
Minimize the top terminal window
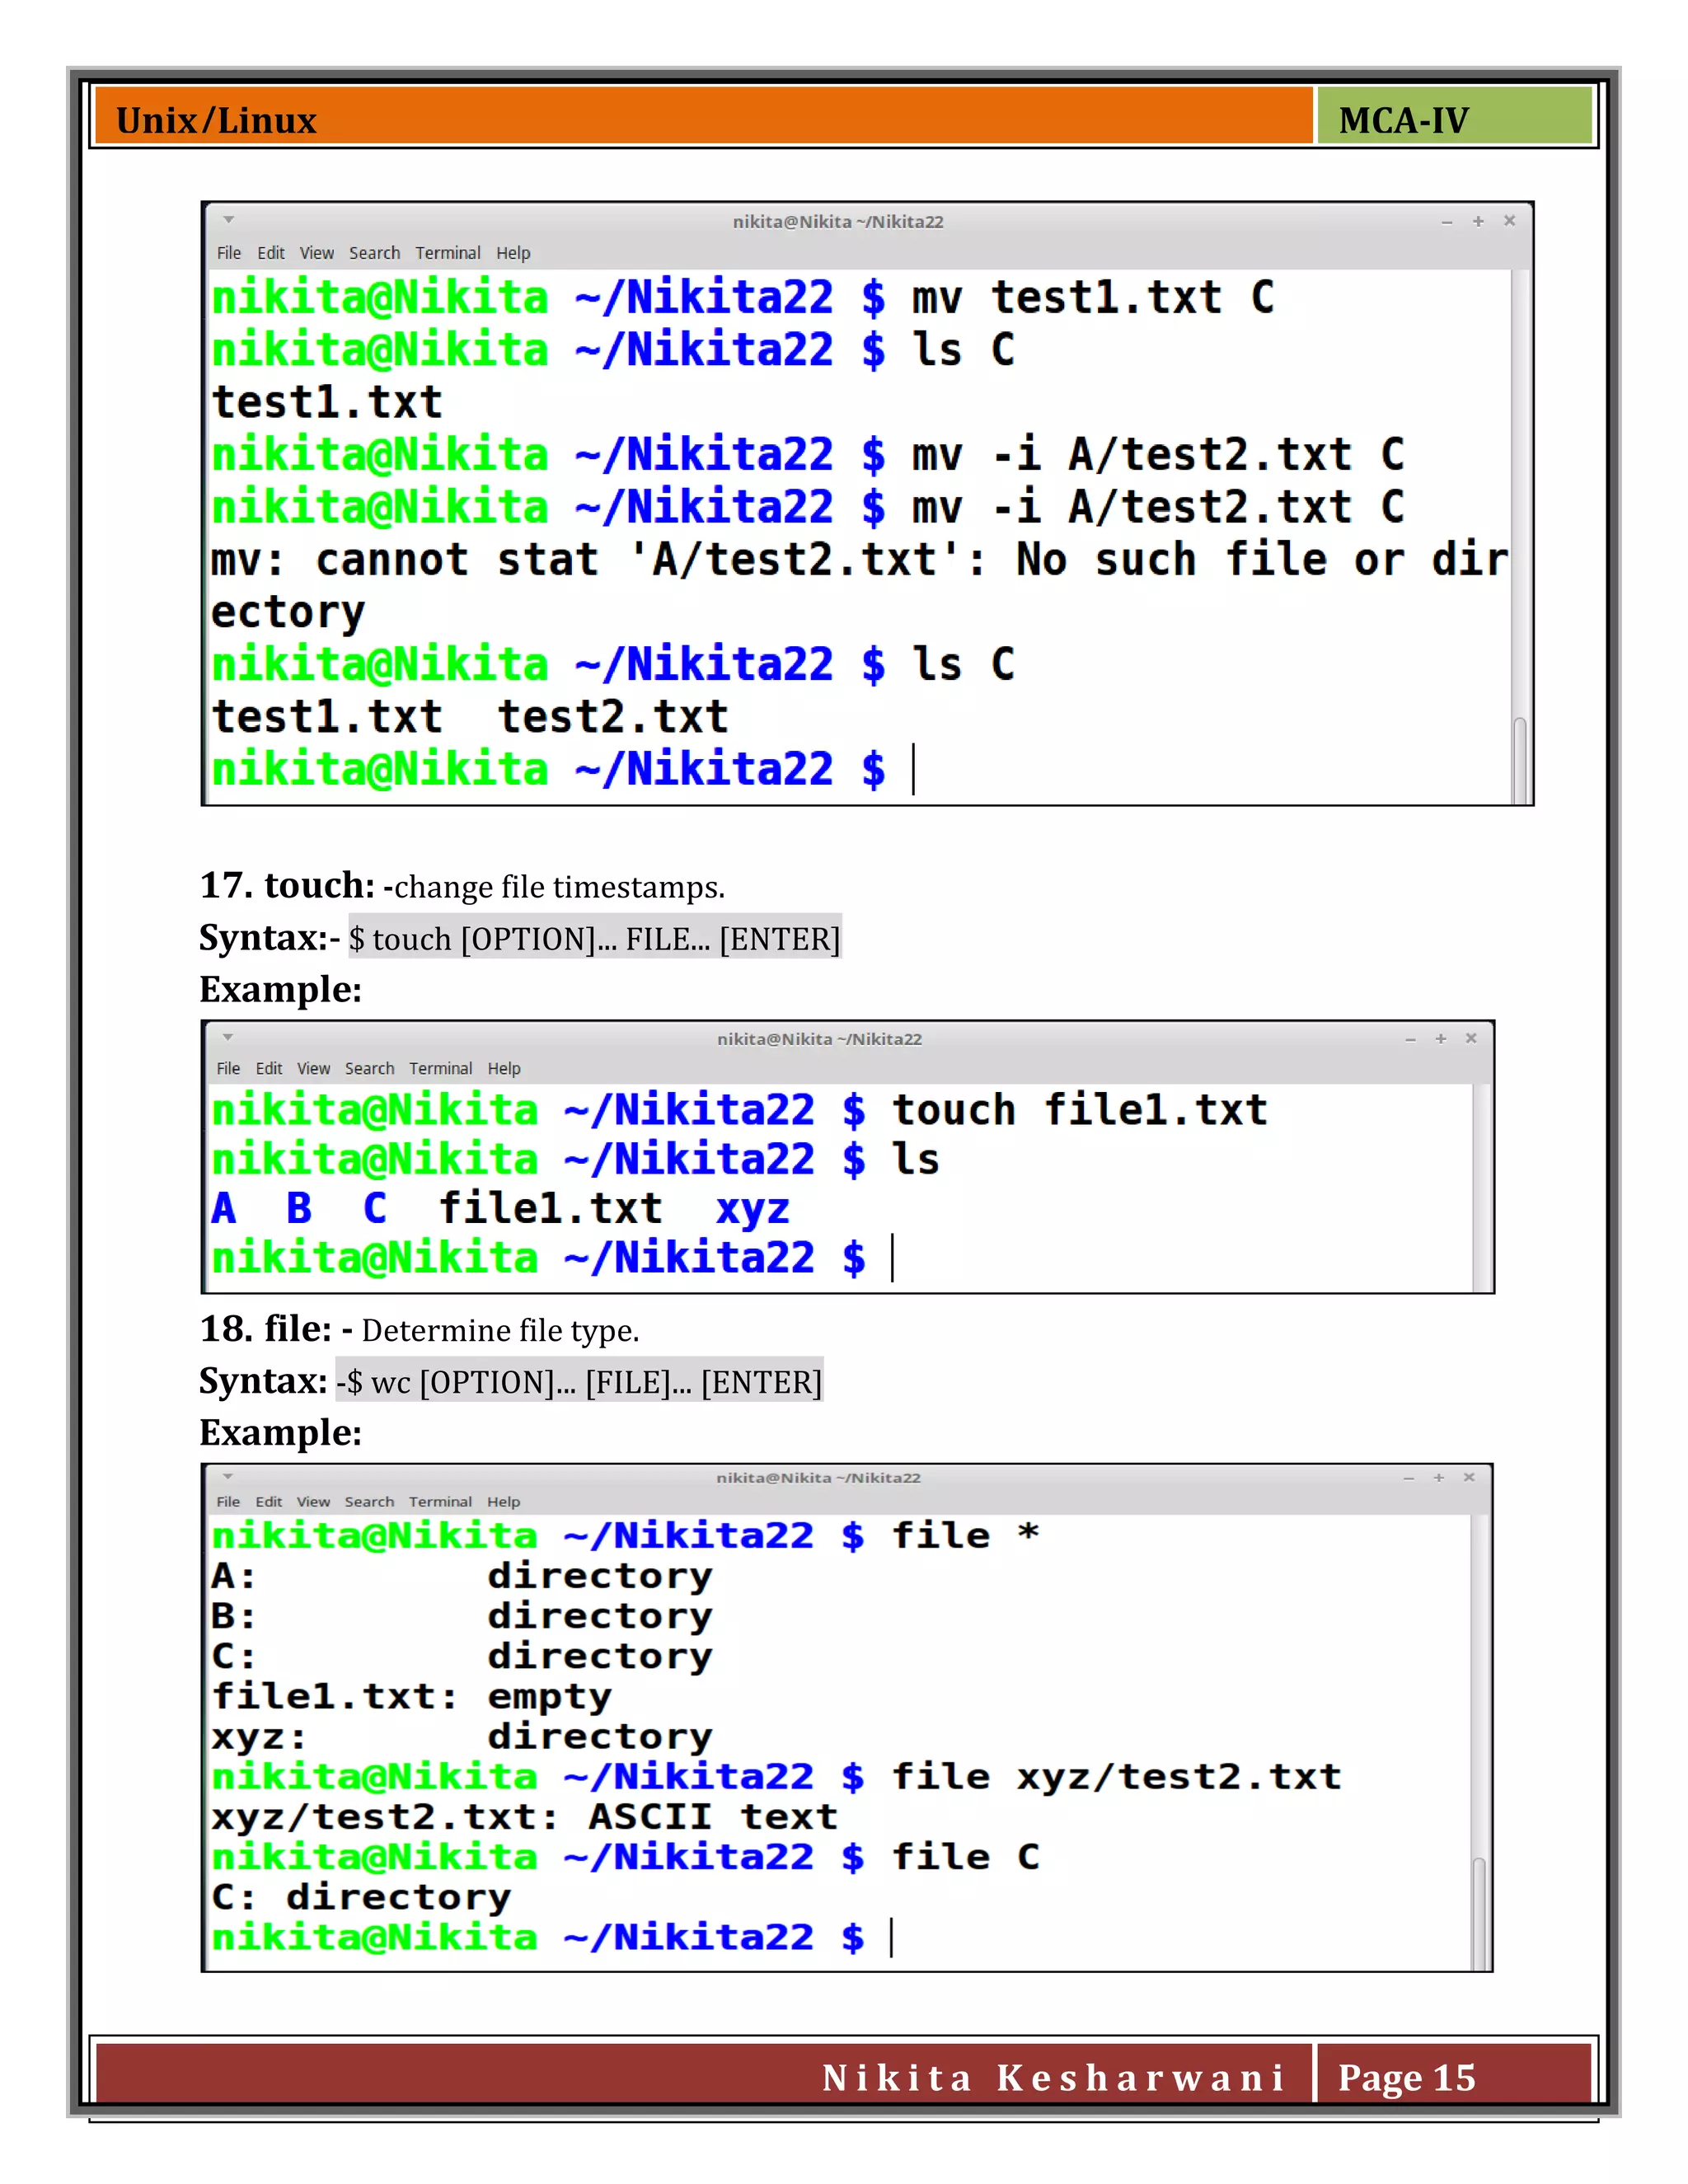[1446, 222]
